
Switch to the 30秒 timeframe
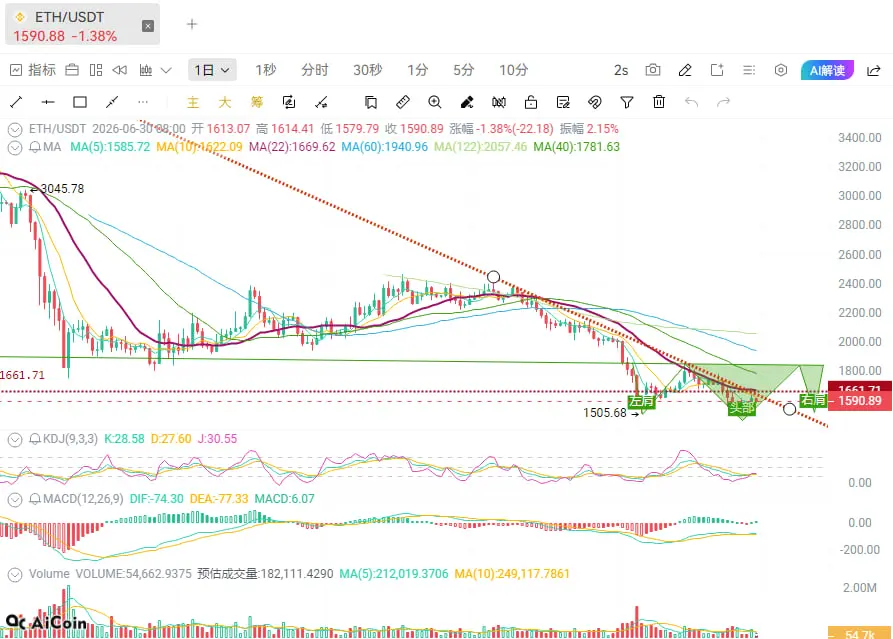pyautogui.click(x=367, y=70)
